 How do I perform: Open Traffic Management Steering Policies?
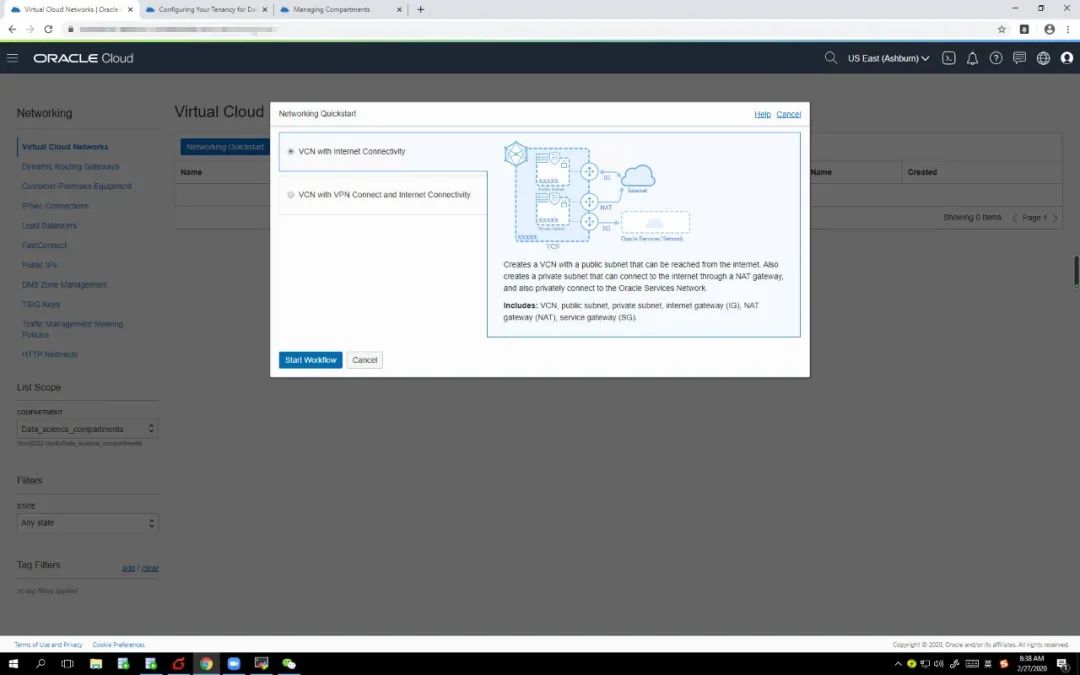click(72, 329)
